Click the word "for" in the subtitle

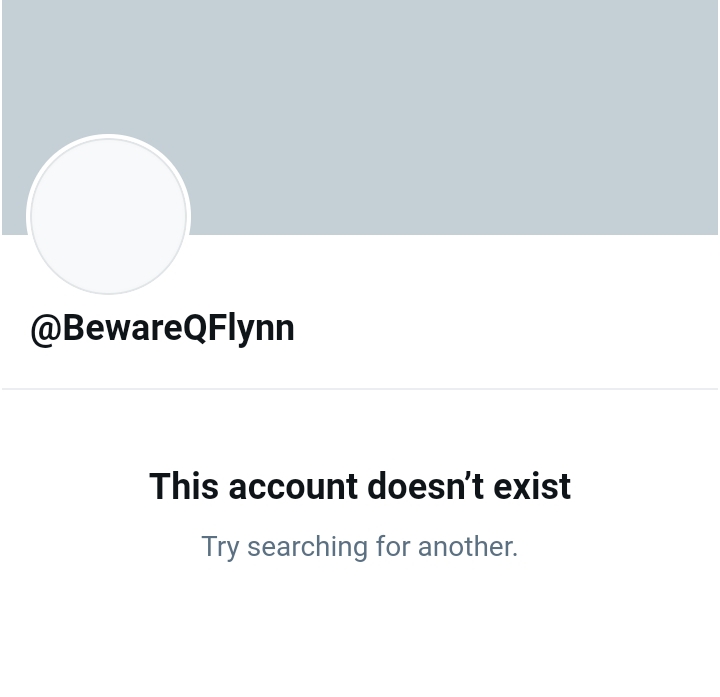click(x=393, y=546)
